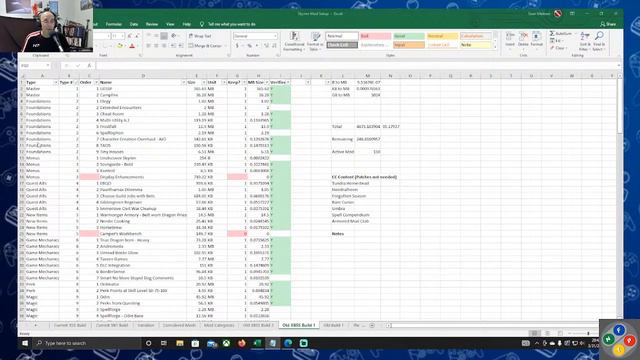Click the new sheet plus icon

pos(372,325)
